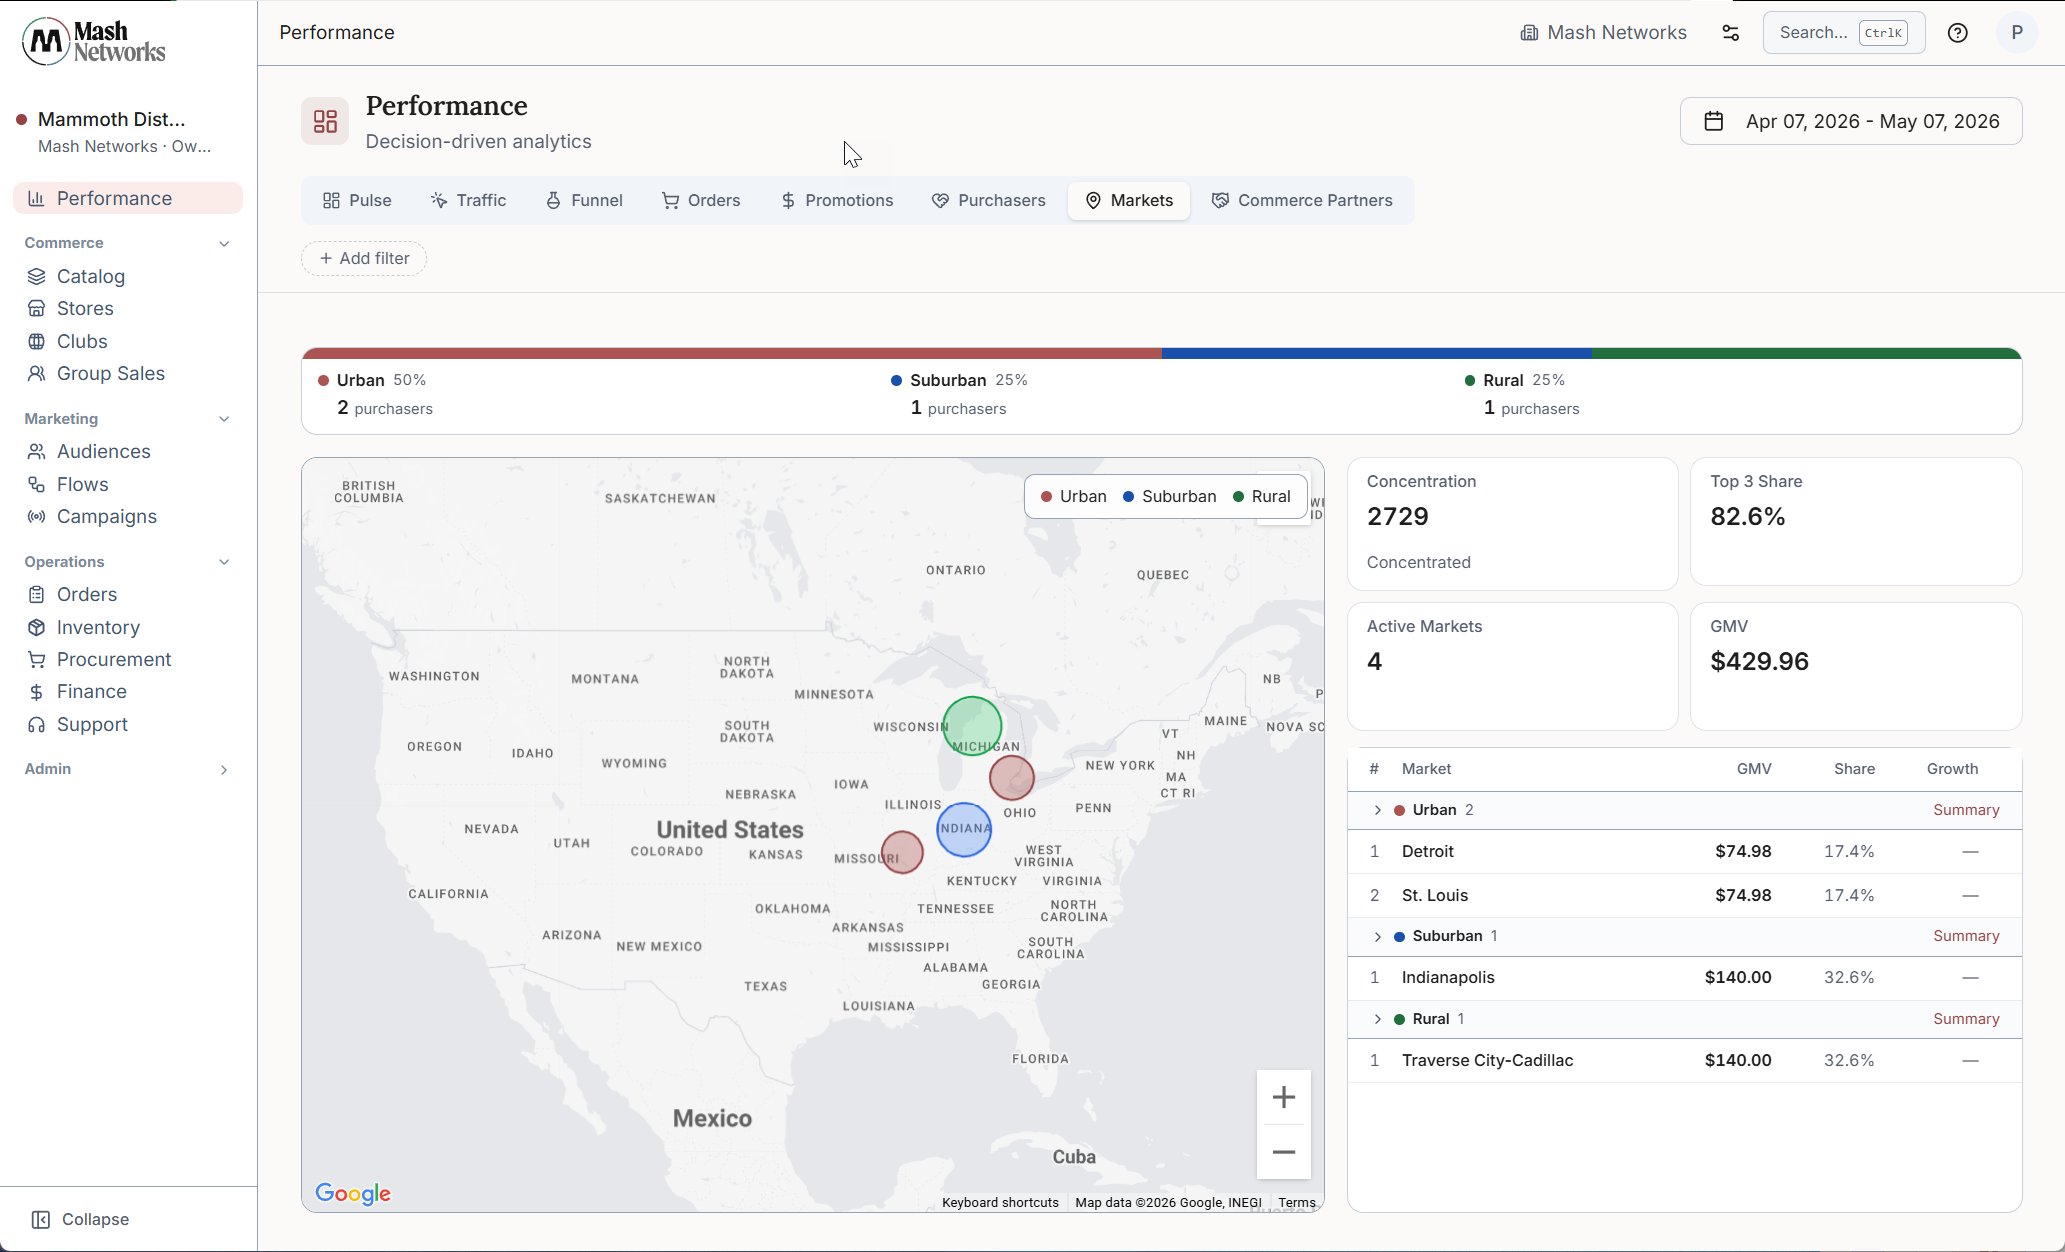Viewport: 2065px width, 1252px height.
Task: Click the Finance dollar icon
Action: point(36,692)
